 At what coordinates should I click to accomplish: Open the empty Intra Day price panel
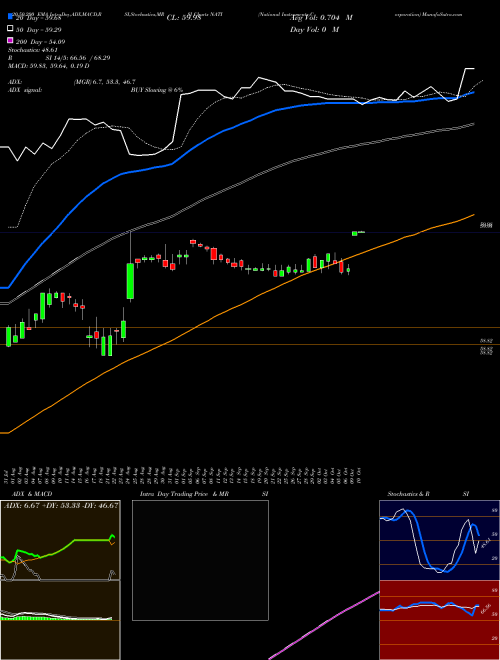(x=200, y=560)
